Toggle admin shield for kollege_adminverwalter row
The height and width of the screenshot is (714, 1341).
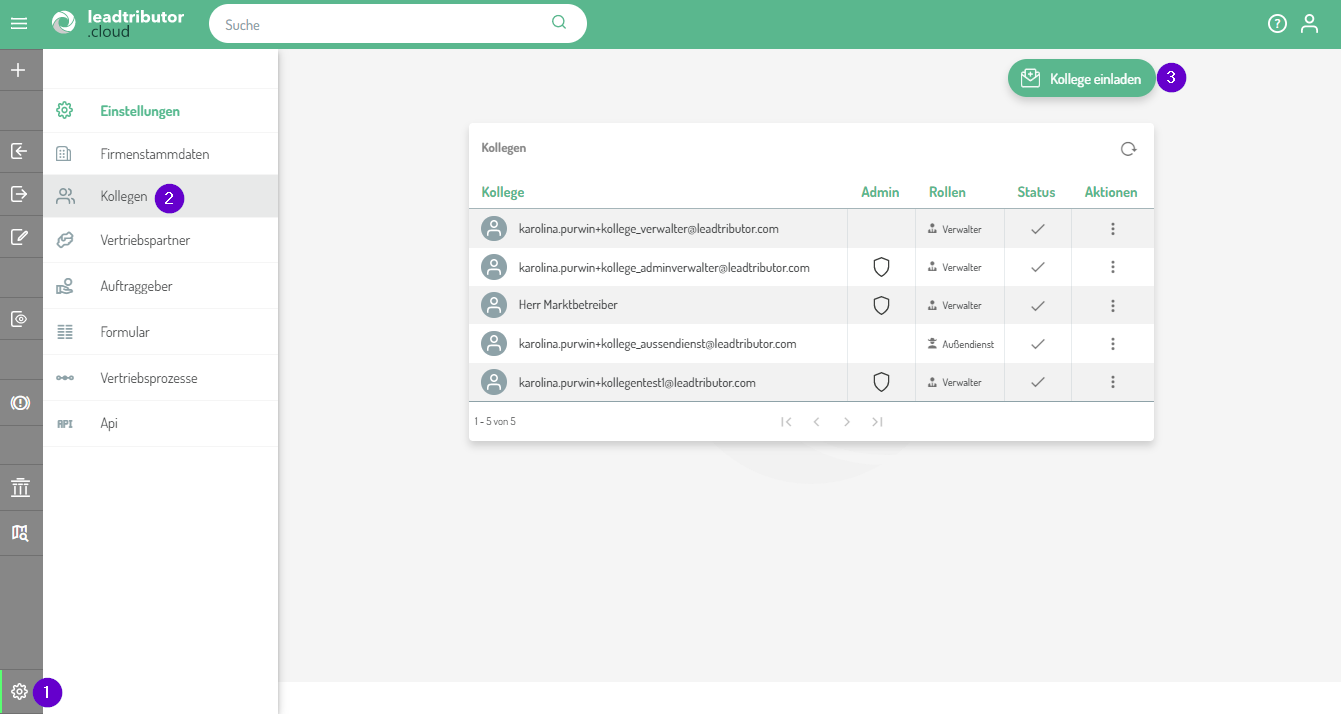[881, 267]
